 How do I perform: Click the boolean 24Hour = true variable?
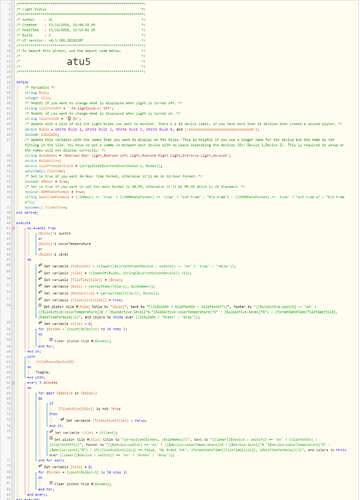pos(47,181)
